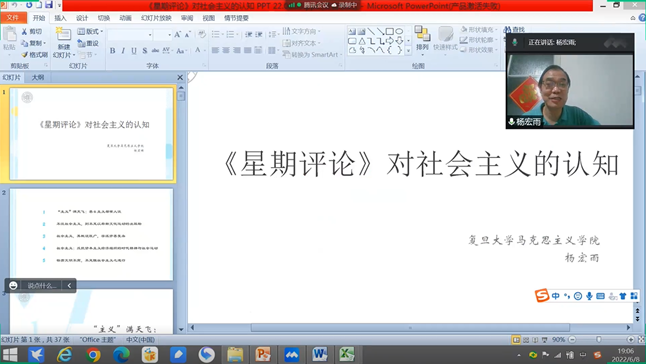Open the 插入 ribbon tab
The width and height of the screenshot is (646, 364).
tap(60, 18)
